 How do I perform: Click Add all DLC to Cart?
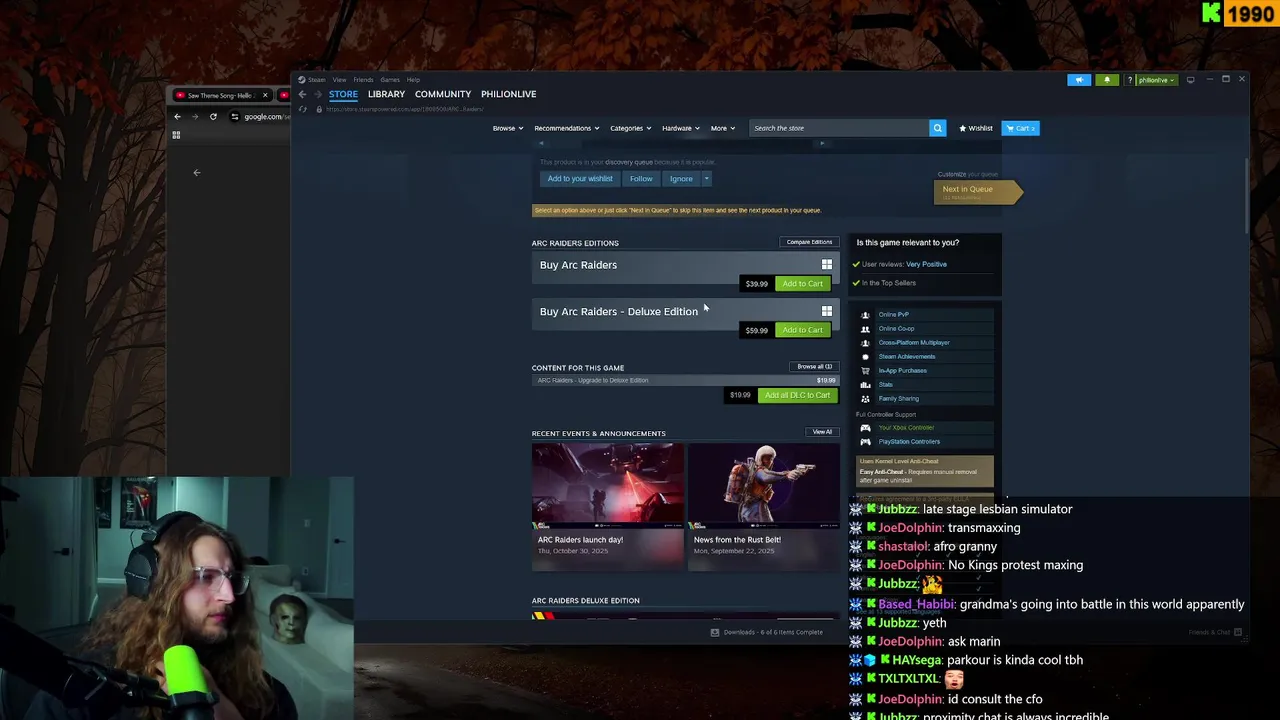797,395
